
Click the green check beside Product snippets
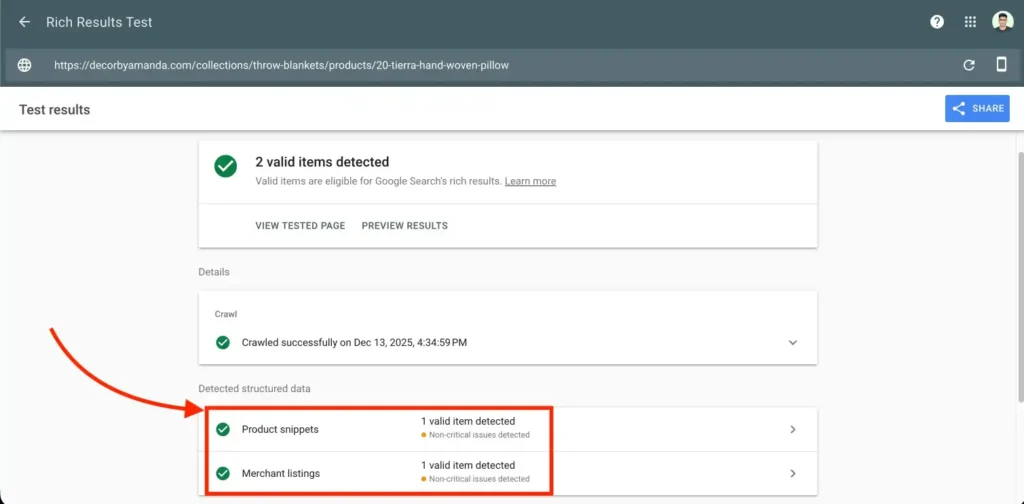[x=223, y=429]
